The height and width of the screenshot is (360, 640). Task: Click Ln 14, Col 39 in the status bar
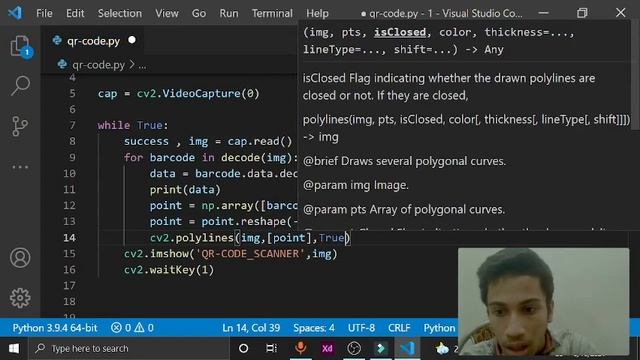(251, 328)
